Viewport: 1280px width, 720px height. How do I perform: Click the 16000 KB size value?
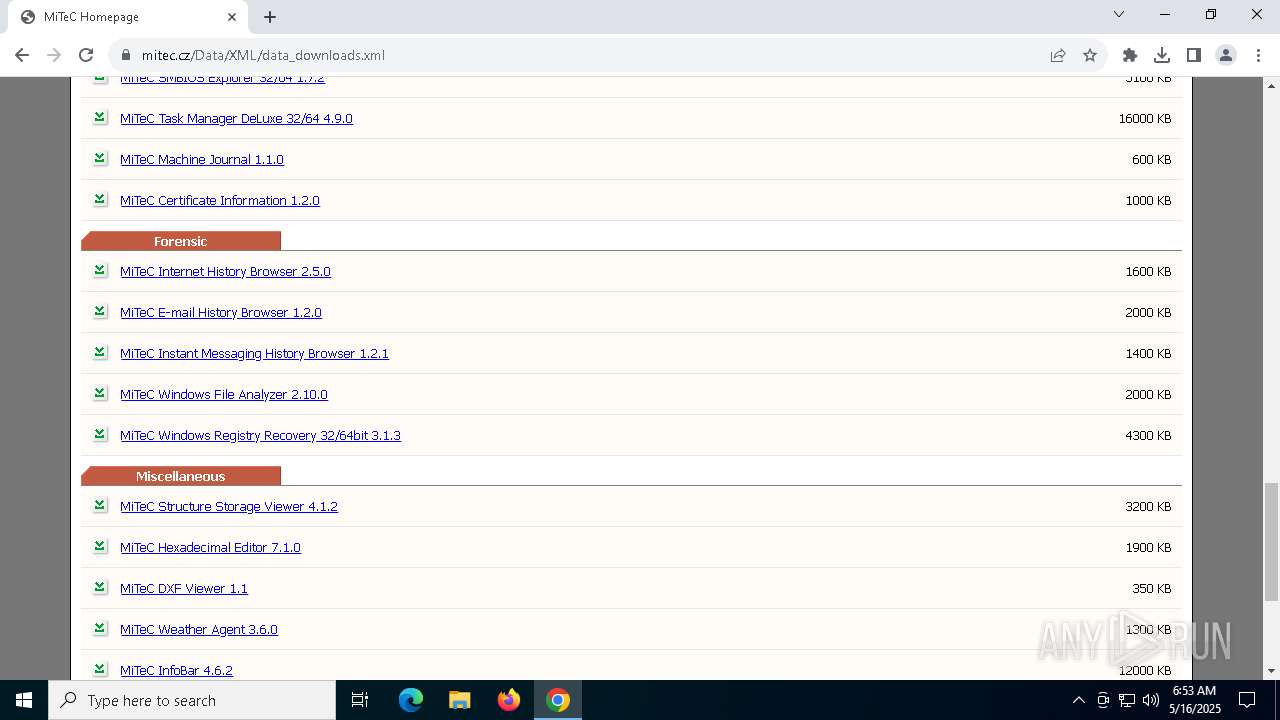pyautogui.click(x=1144, y=118)
